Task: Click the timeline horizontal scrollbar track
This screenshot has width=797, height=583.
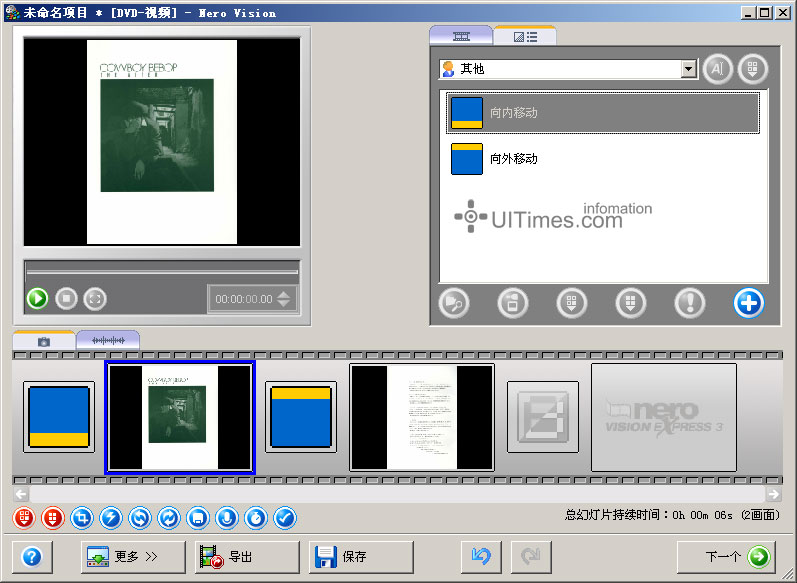Action: [397, 494]
